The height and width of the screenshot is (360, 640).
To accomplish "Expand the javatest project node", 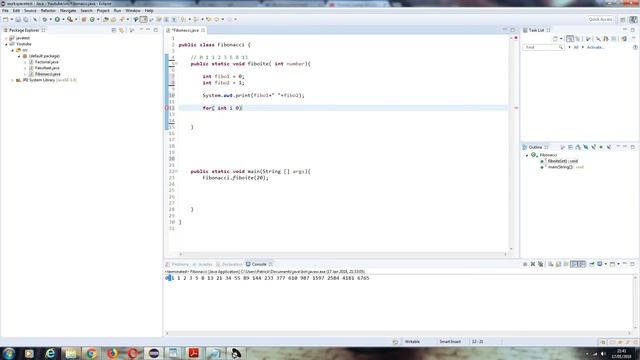I will (6, 38).
